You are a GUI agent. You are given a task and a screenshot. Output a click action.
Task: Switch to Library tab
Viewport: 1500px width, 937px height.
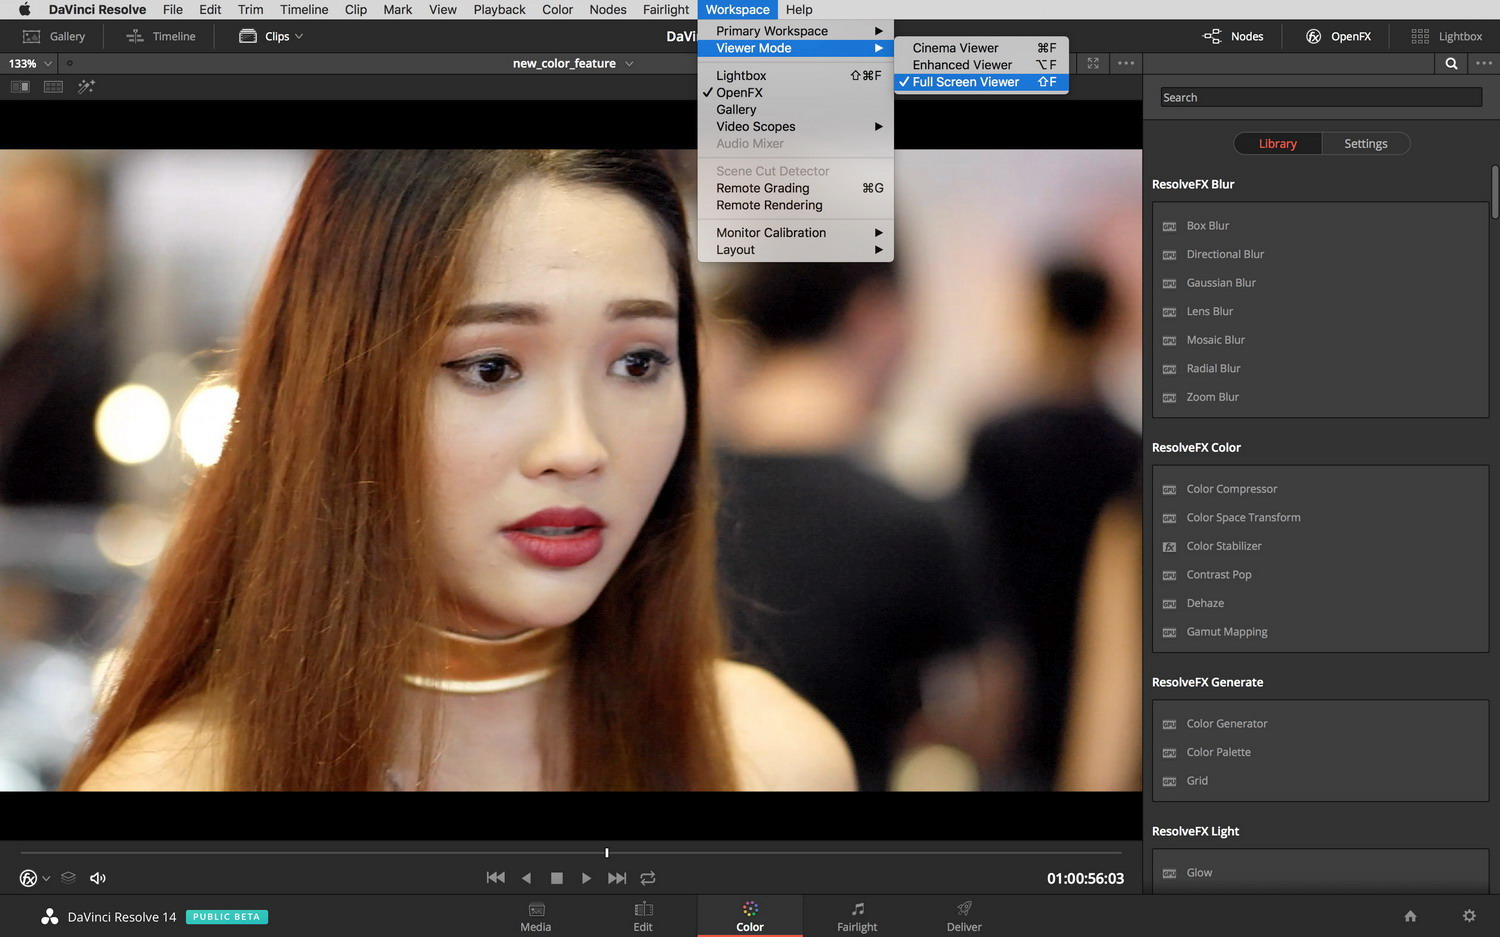click(x=1277, y=144)
